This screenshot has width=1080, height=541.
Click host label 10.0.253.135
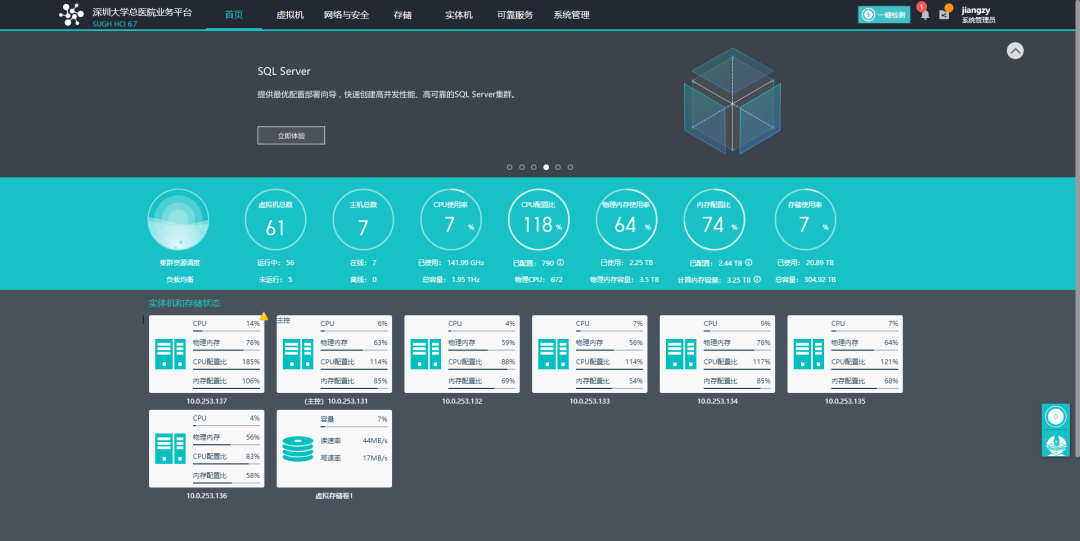[x=845, y=401]
